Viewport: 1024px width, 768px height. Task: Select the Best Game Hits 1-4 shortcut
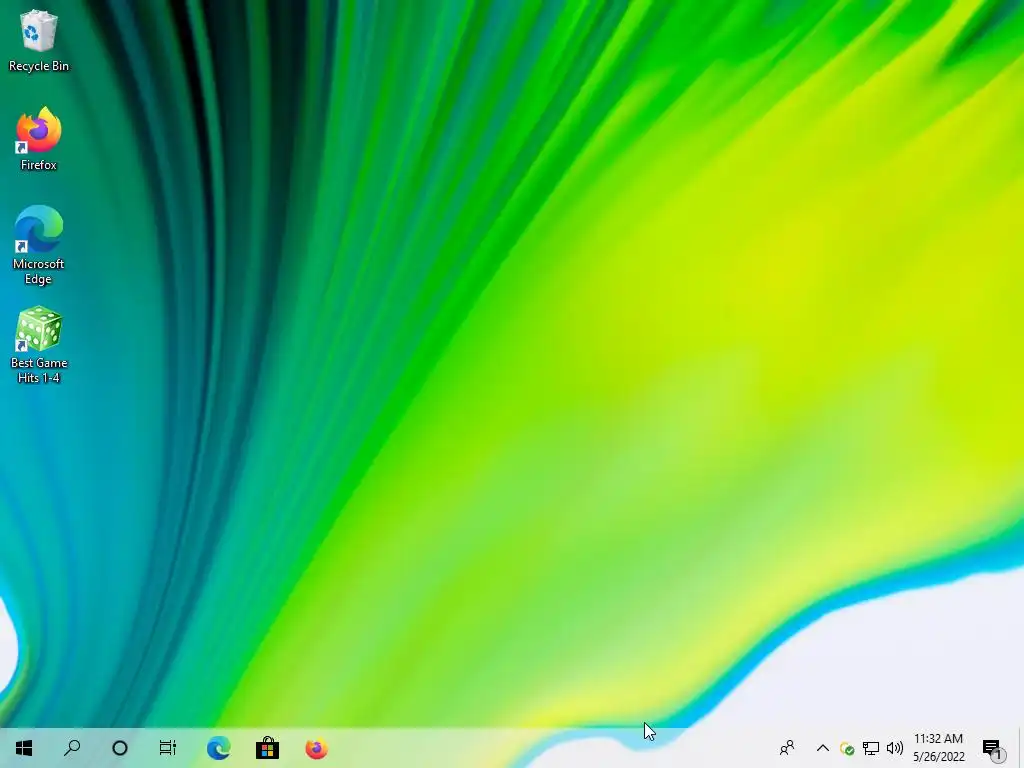[x=39, y=345]
